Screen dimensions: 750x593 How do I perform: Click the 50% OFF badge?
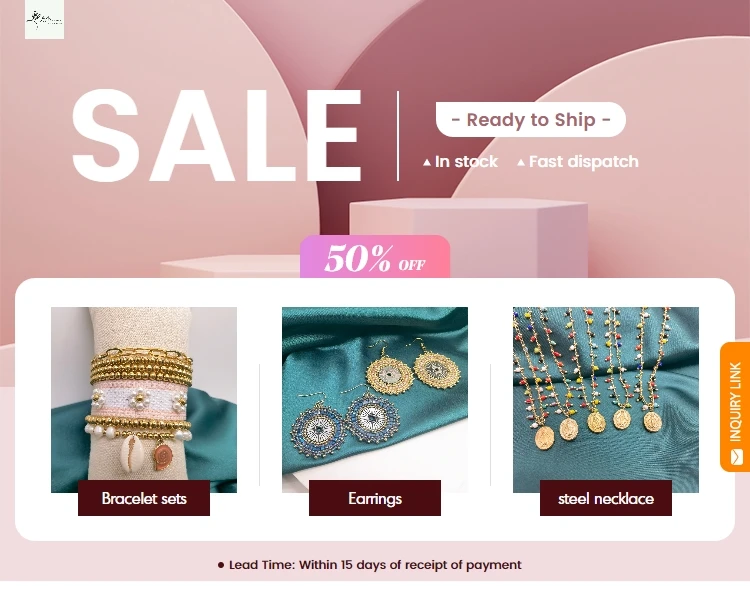pos(375,257)
